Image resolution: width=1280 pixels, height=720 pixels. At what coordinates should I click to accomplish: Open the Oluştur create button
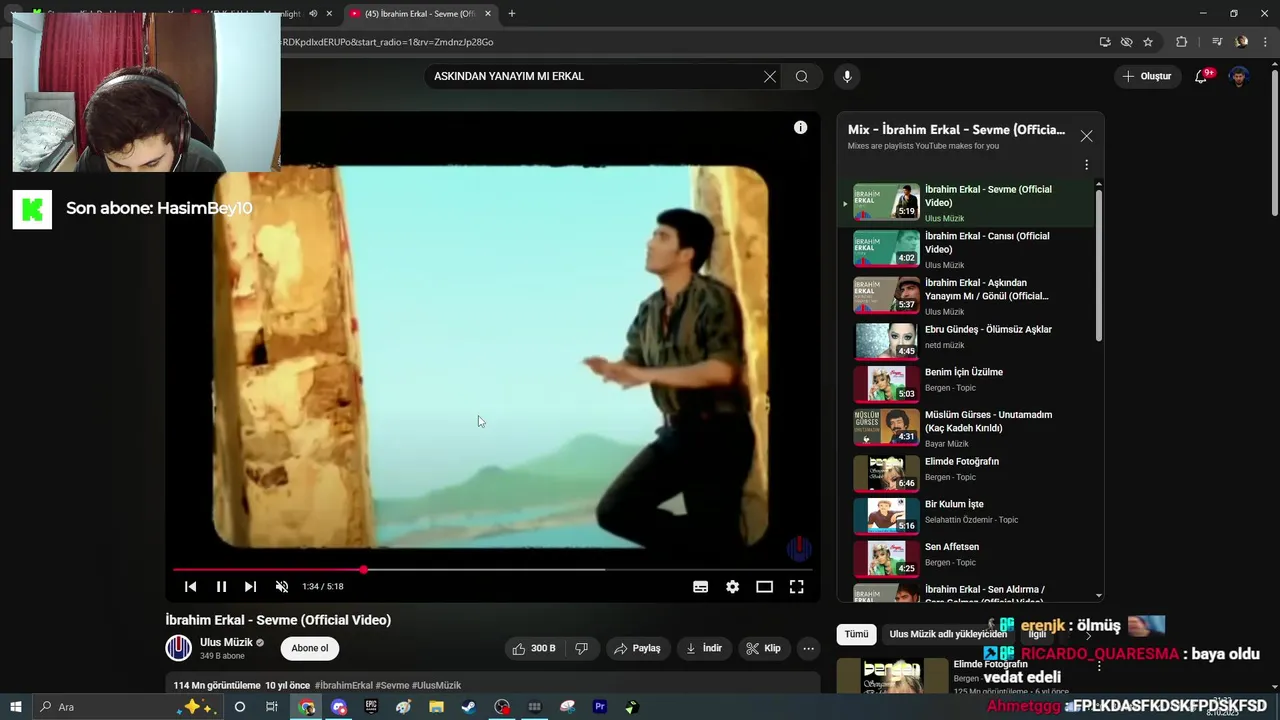[1146, 76]
